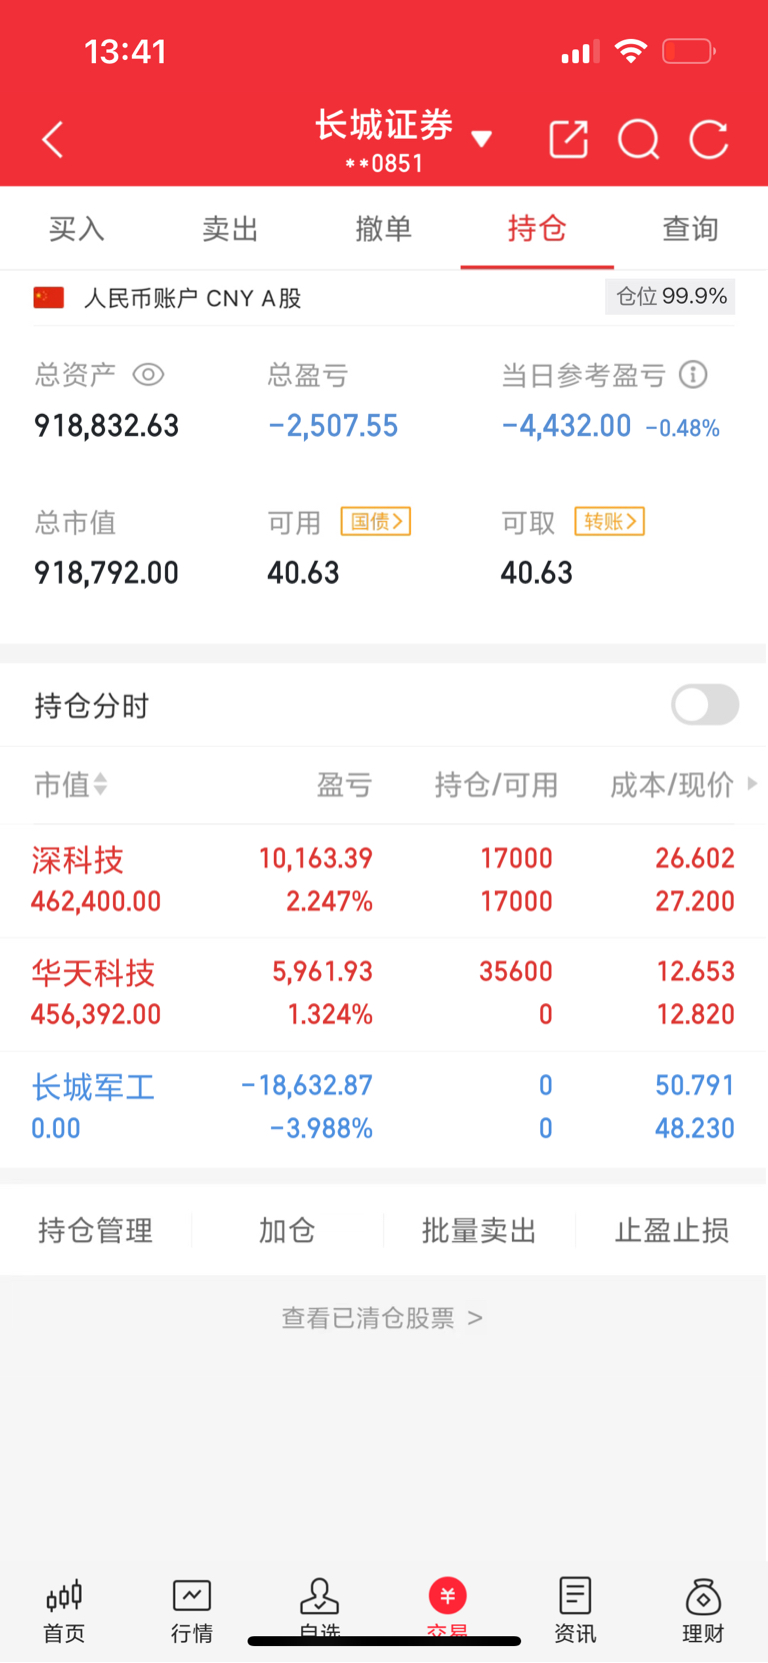This screenshot has width=768, height=1663.
Task: Expand more columns arrow after 成本/现价
Action: 752,784
